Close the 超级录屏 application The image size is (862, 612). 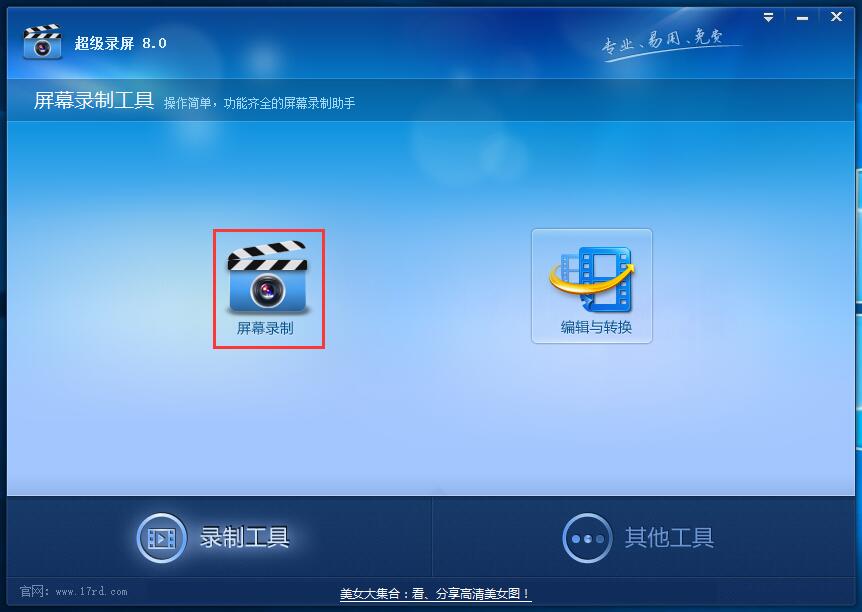[x=835, y=16]
